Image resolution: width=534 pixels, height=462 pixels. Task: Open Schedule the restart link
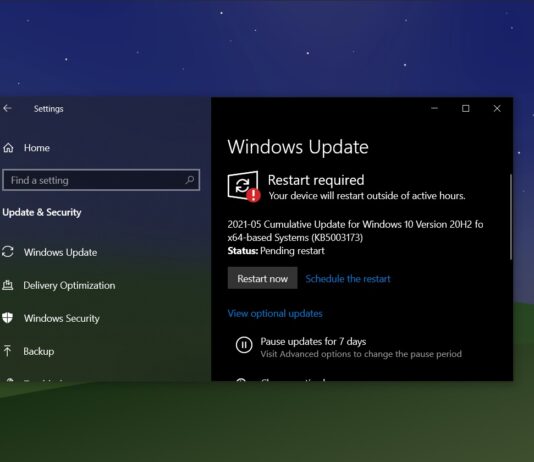pos(348,278)
